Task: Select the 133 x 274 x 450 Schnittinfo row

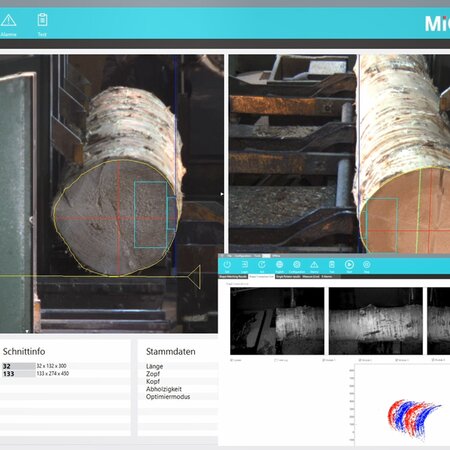Action: pos(65,374)
